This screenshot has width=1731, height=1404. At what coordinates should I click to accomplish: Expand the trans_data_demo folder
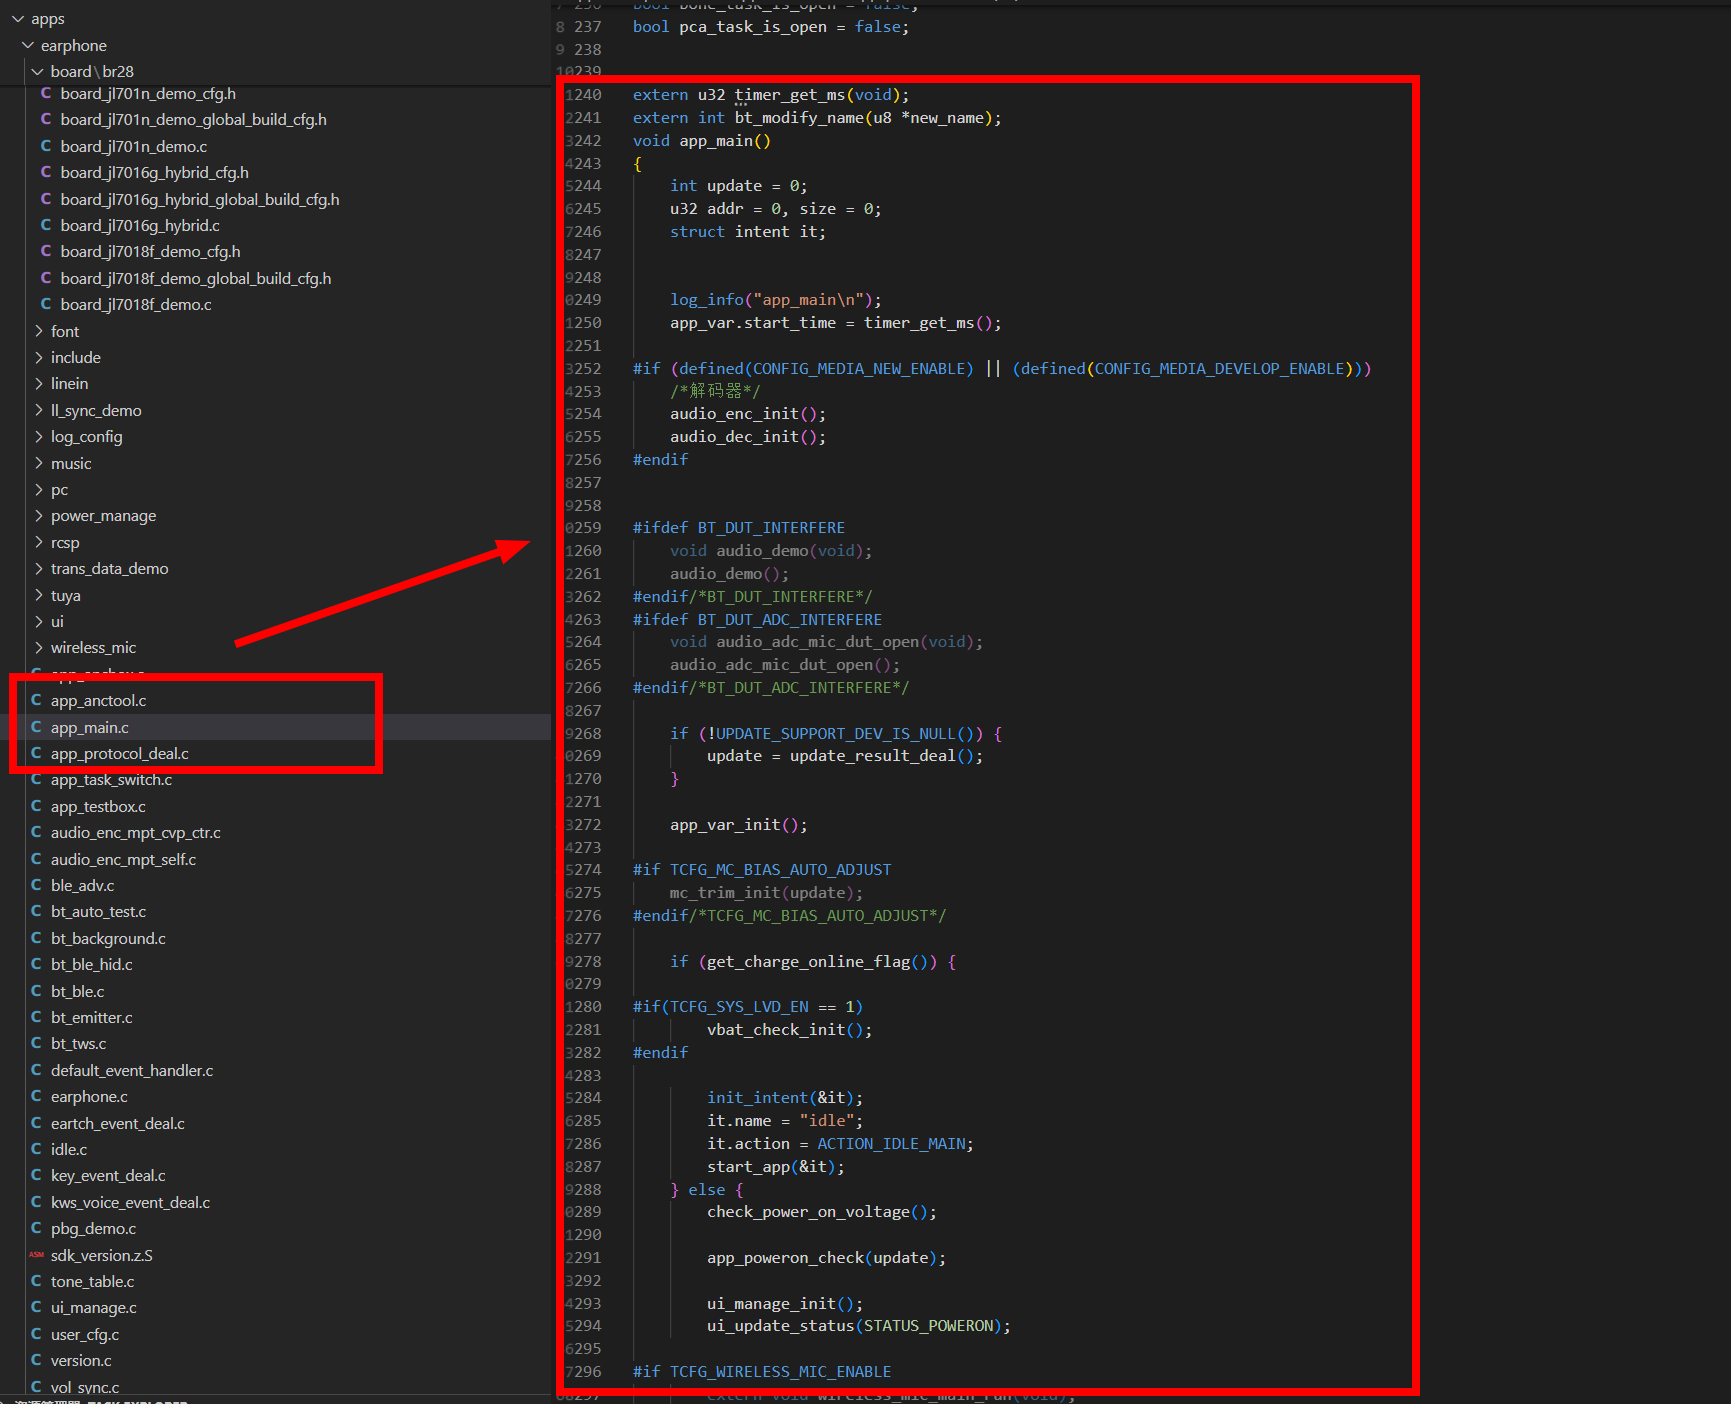click(x=38, y=568)
